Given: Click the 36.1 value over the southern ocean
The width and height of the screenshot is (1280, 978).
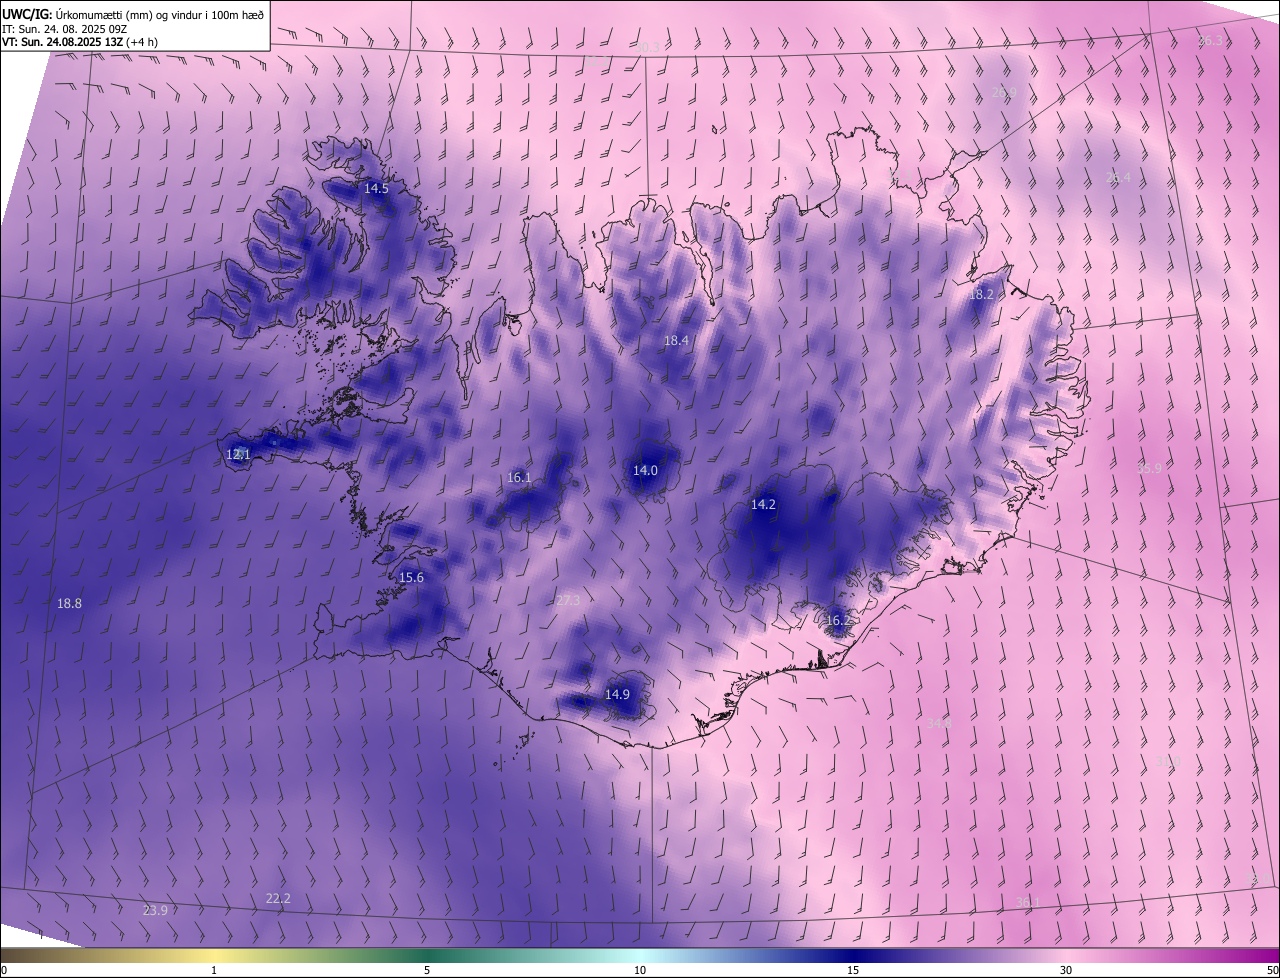Looking at the screenshot, I should coord(1028,902).
